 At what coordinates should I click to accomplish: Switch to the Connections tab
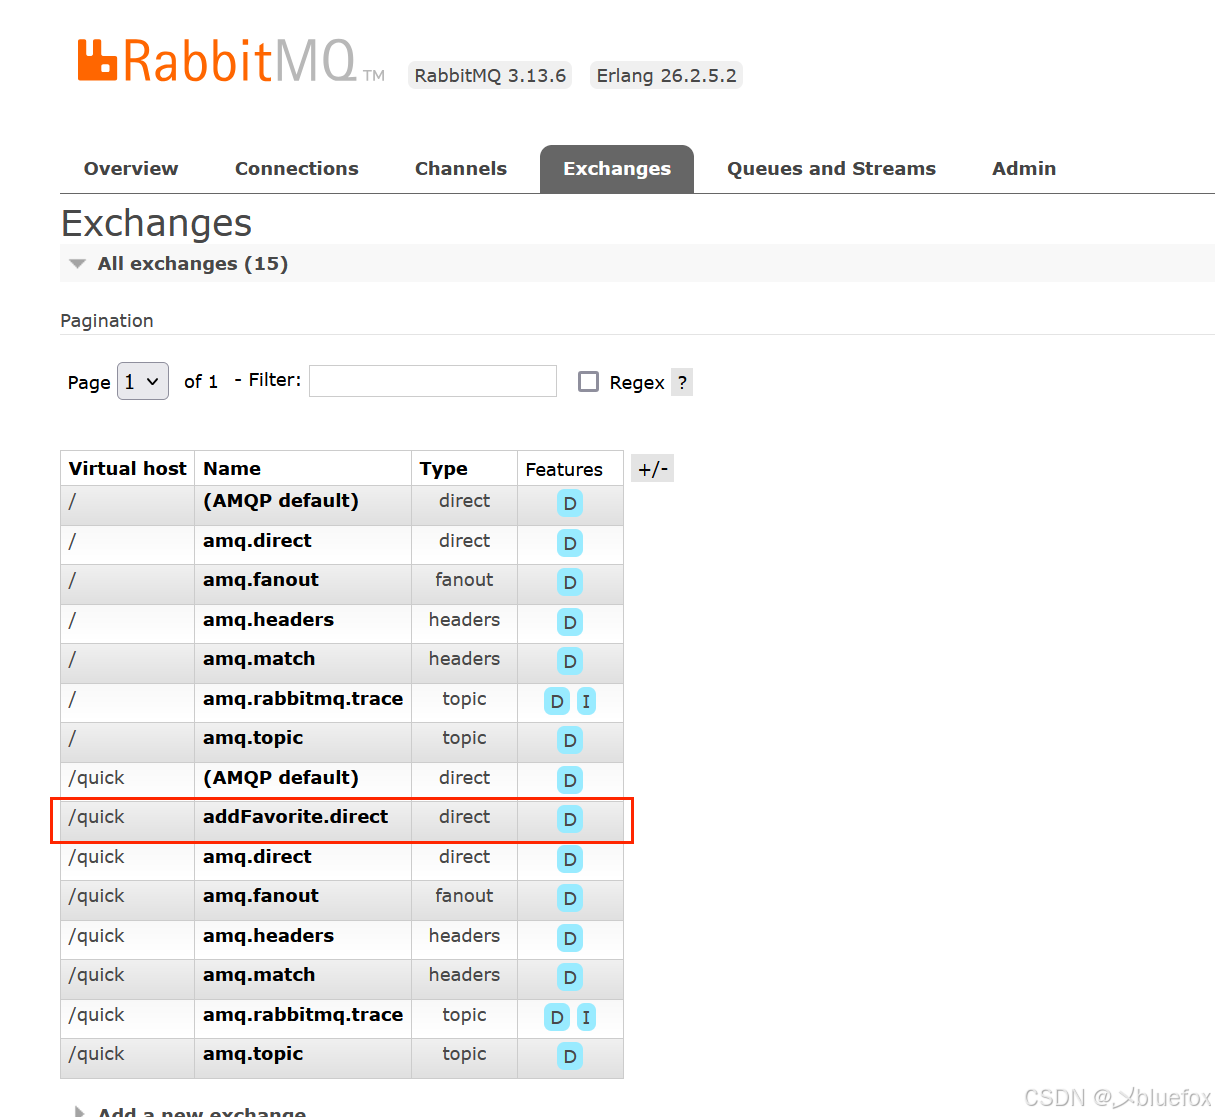pos(297,169)
